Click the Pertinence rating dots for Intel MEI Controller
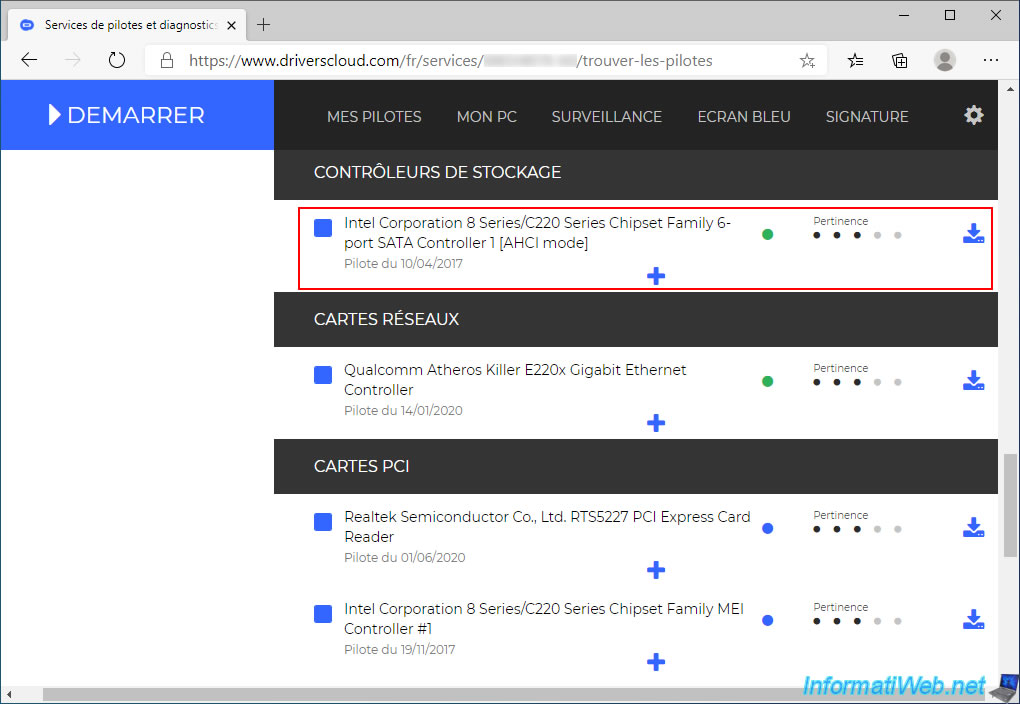The width and height of the screenshot is (1020, 704). pos(857,621)
